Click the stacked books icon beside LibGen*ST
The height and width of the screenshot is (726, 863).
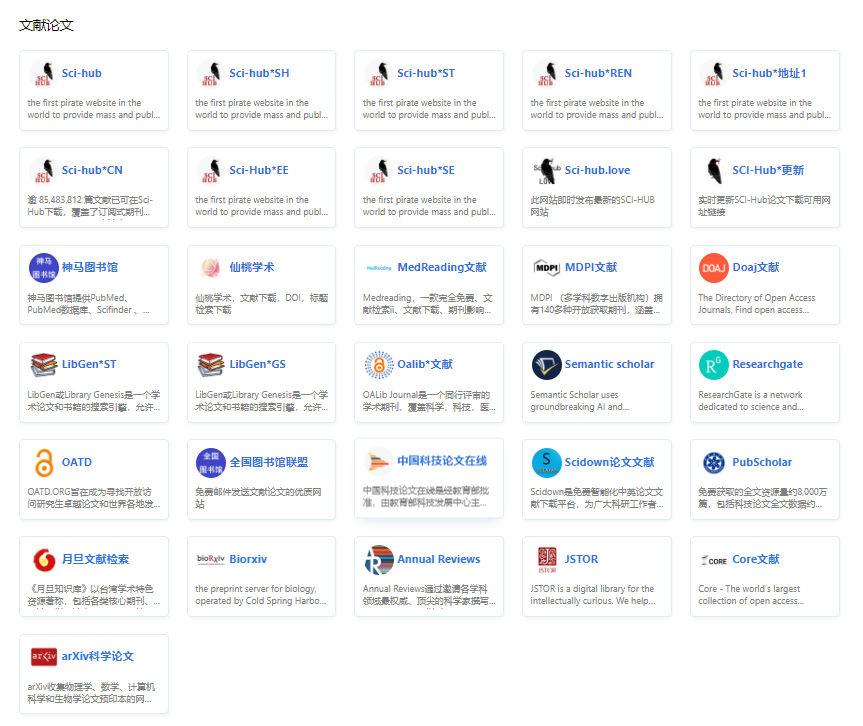click(x=43, y=365)
